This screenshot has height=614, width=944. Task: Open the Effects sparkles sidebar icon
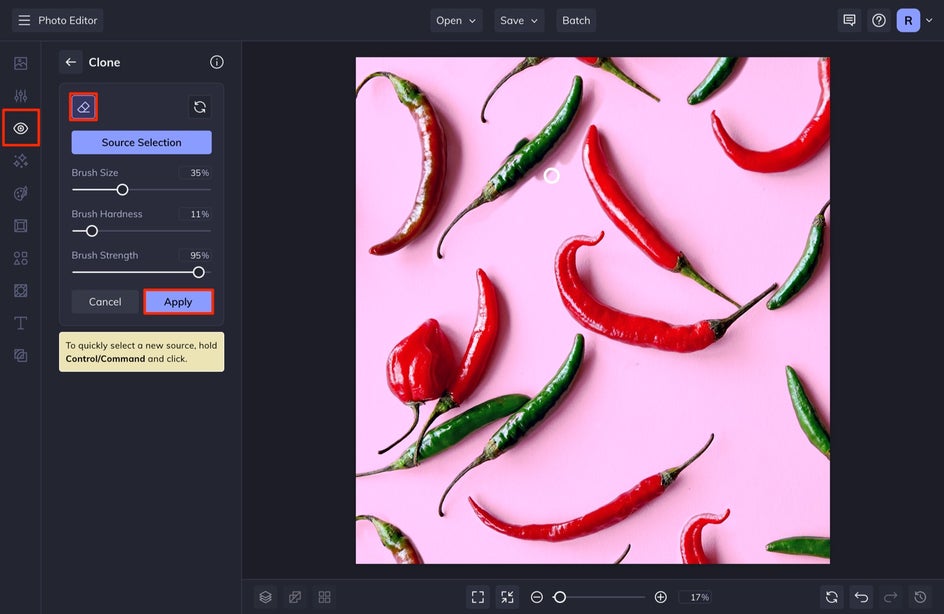coord(20,161)
